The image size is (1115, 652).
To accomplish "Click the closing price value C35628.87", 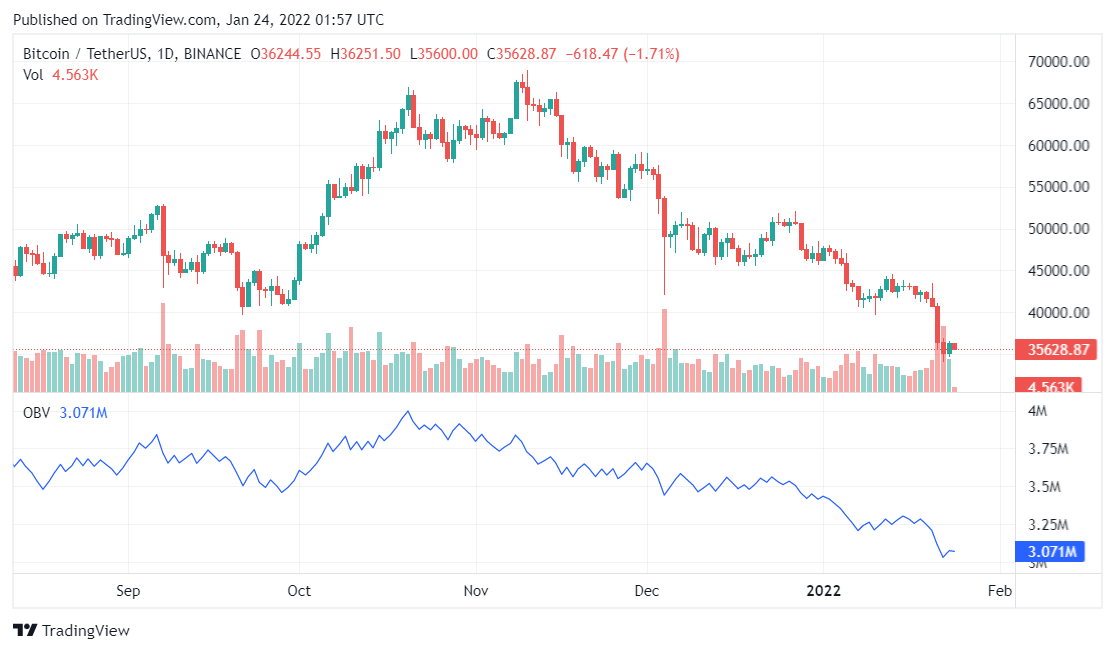I will tap(521, 54).
